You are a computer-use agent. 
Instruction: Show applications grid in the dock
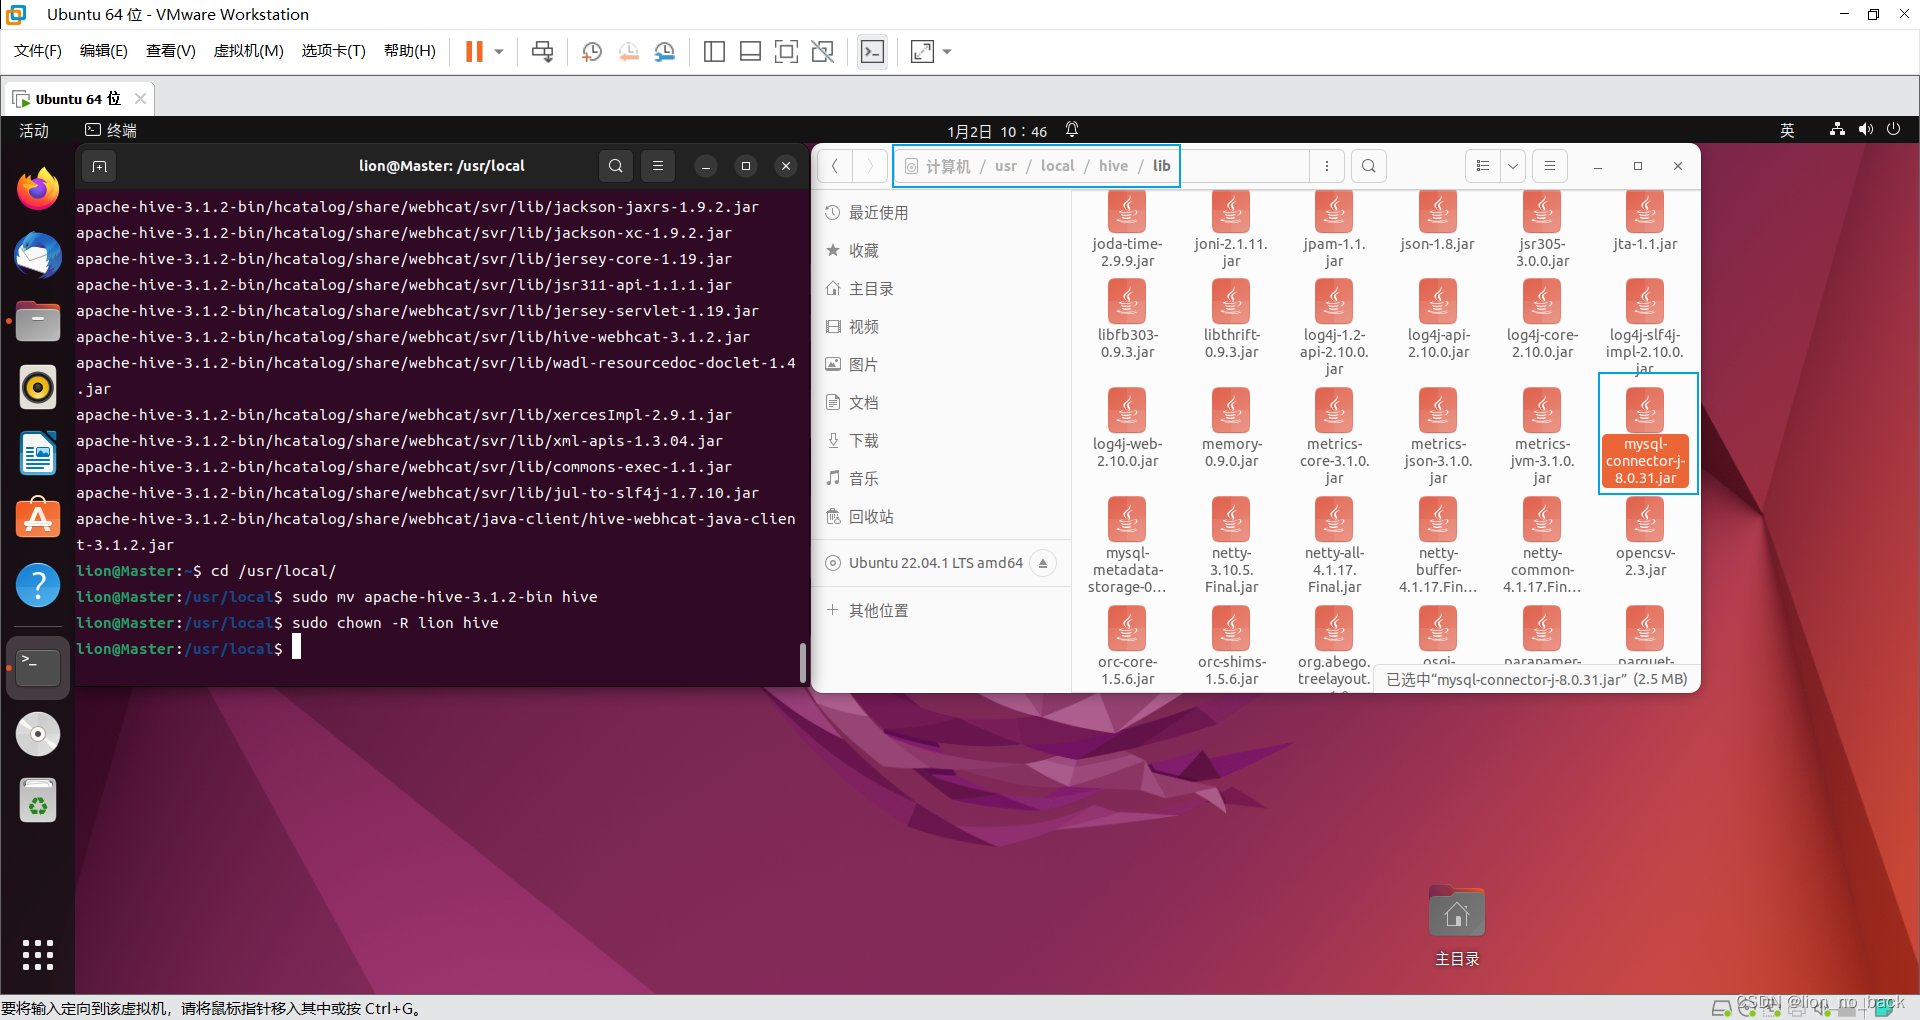click(x=38, y=955)
